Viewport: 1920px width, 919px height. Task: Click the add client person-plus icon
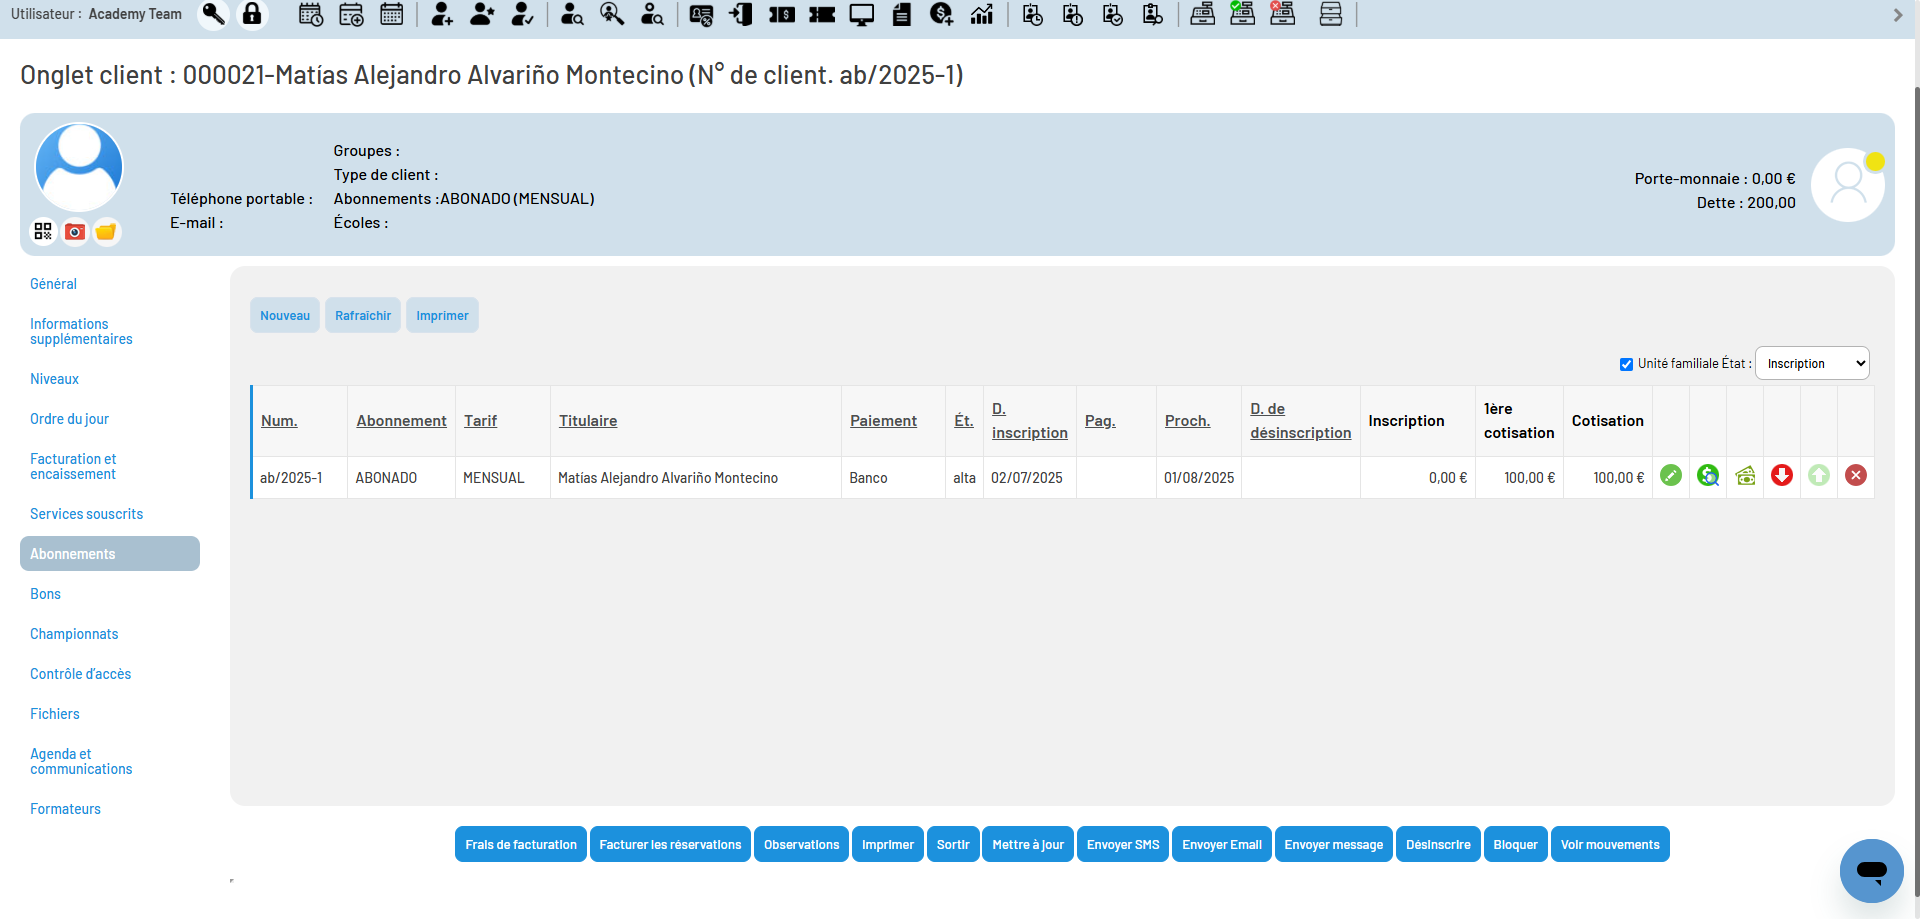click(x=442, y=14)
